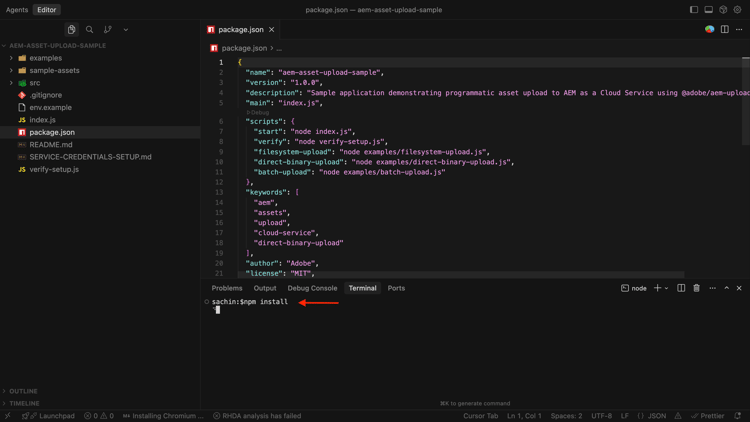
Task: Click the Installing Chromium status item
Action: point(163,416)
